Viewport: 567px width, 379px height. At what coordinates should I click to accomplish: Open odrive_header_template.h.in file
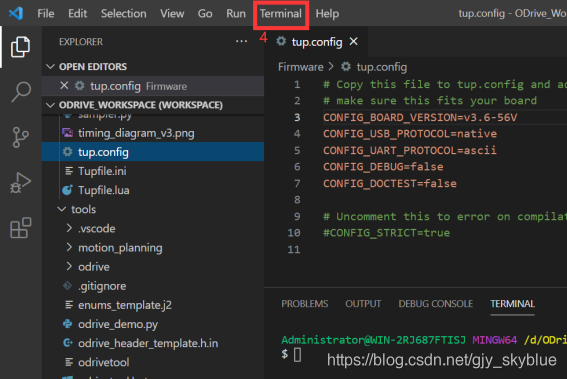(148, 343)
